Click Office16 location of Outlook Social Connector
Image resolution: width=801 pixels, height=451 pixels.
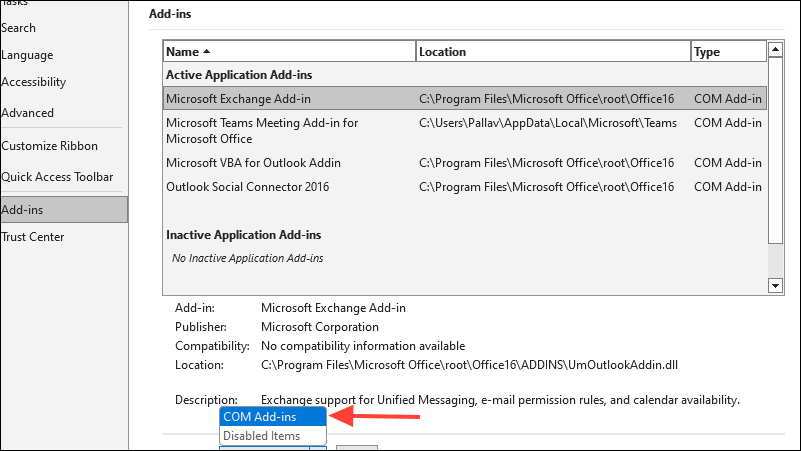click(x=547, y=187)
